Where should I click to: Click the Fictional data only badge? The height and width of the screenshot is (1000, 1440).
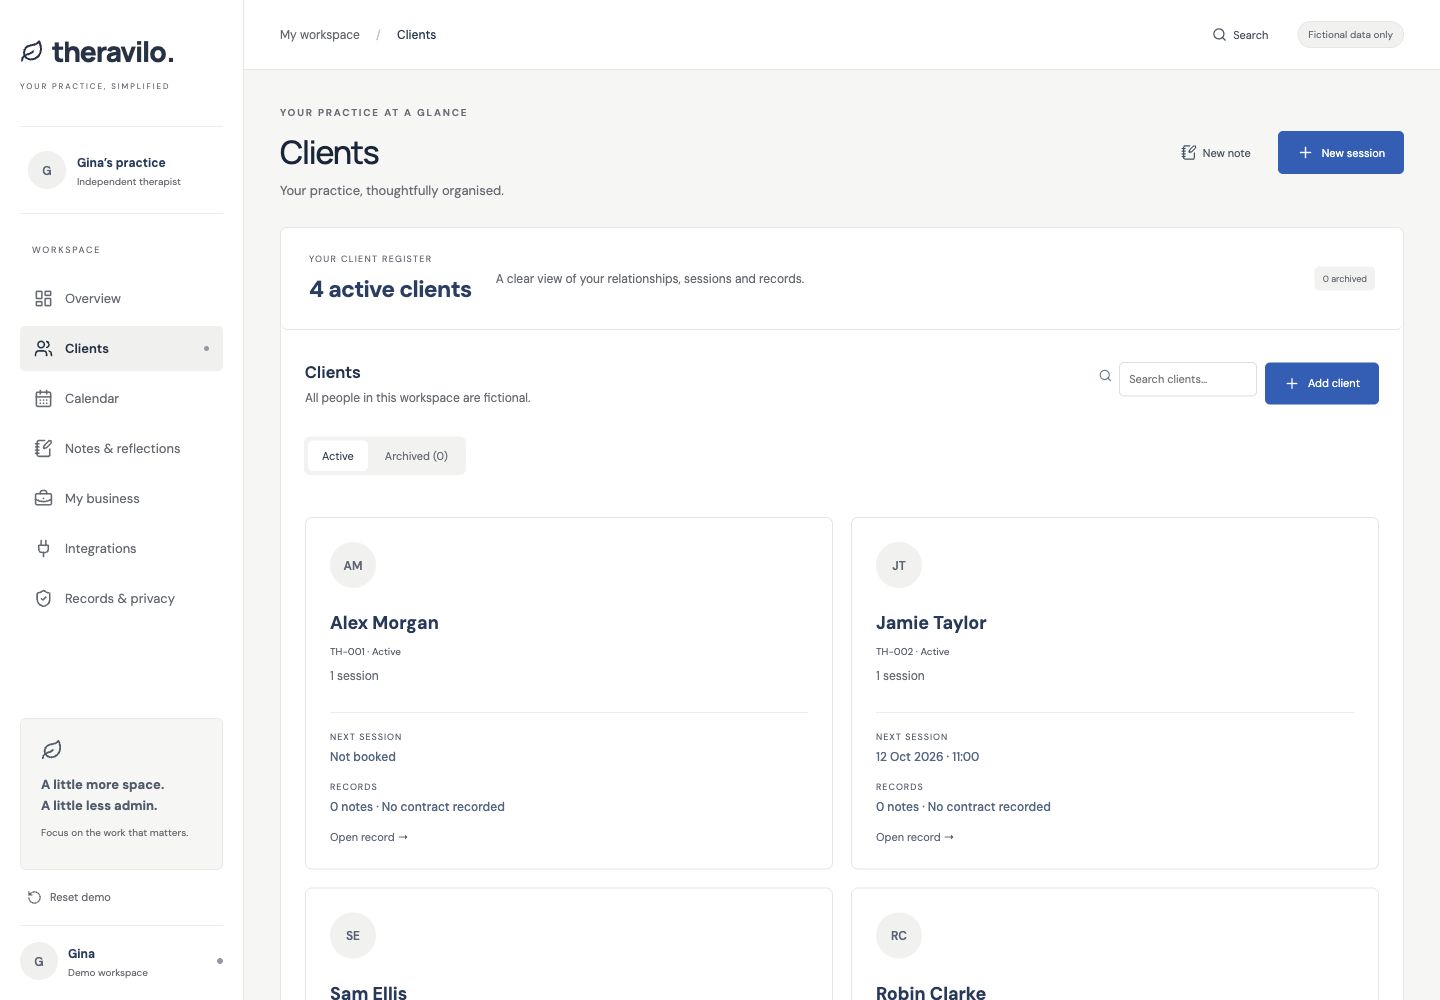tap(1350, 35)
